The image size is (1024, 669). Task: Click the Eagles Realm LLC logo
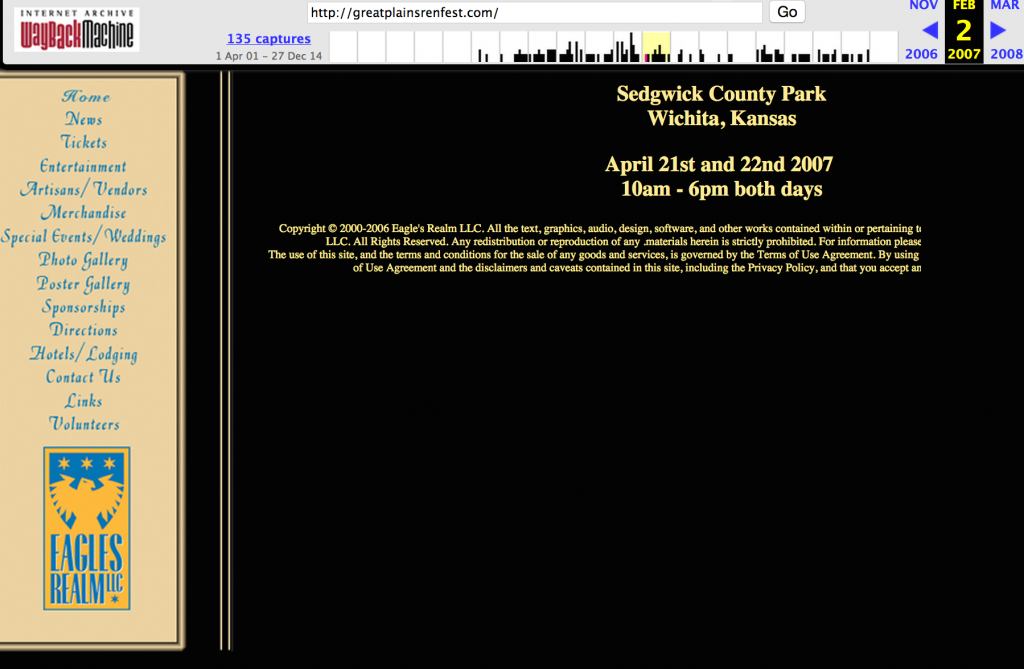[86, 528]
